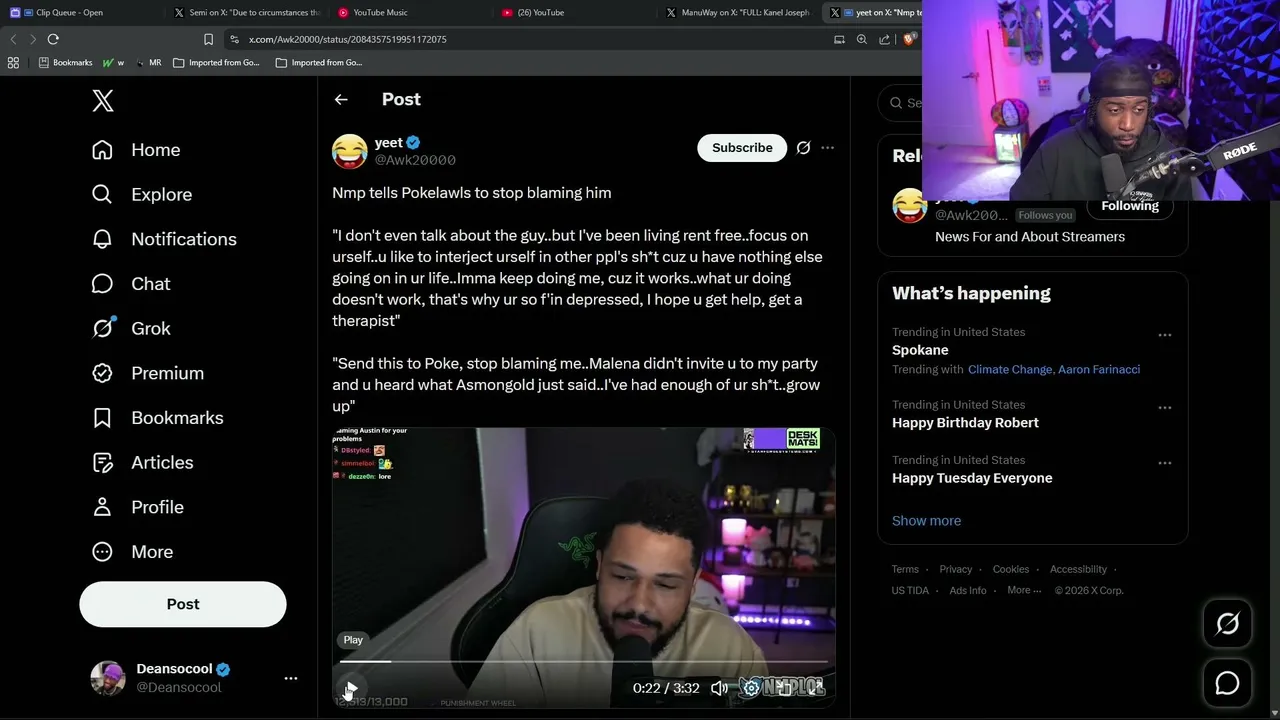Click the video thumbnail of the stream
Viewport: 1280px width, 720px height.
(584, 568)
